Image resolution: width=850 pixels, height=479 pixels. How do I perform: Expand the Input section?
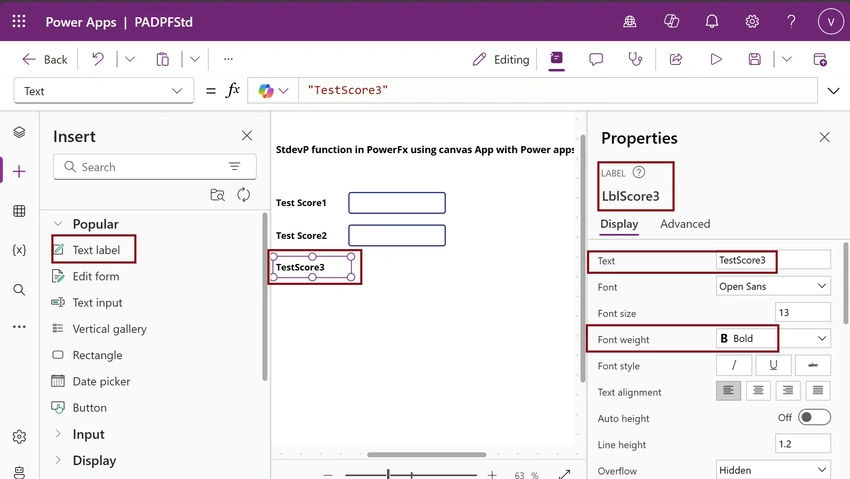(x=57, y=433)
